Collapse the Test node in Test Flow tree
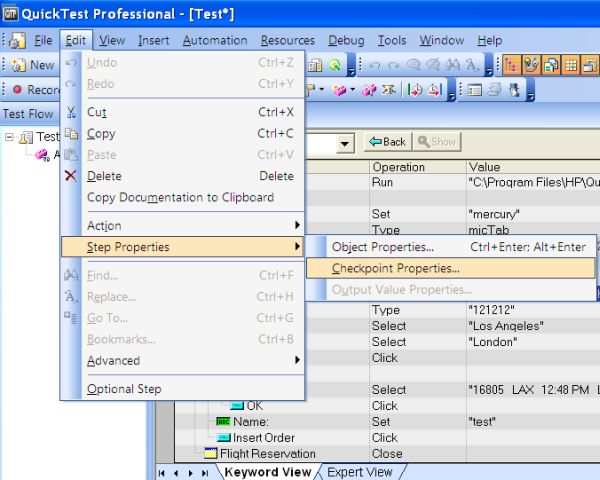This screenshot has height=480, width=600. pos(9,137)
